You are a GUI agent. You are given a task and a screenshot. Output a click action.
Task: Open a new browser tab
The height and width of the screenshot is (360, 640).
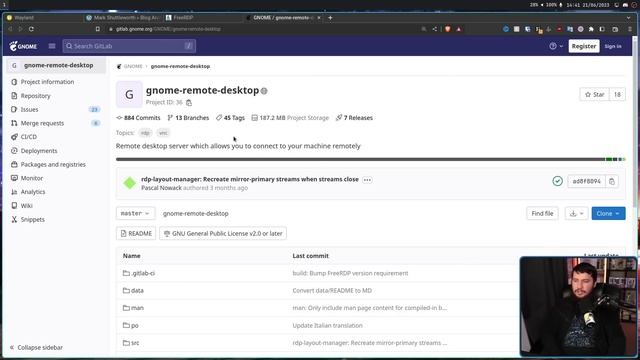tap(330, 18)
